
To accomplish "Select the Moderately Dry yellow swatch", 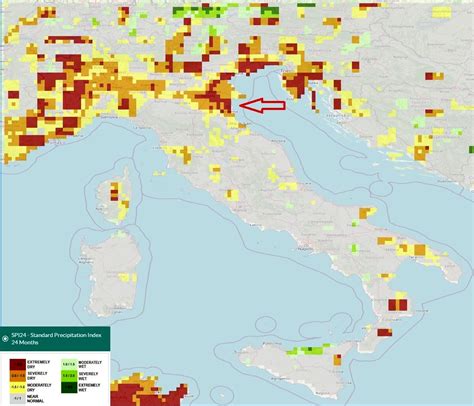I will 18,387.
